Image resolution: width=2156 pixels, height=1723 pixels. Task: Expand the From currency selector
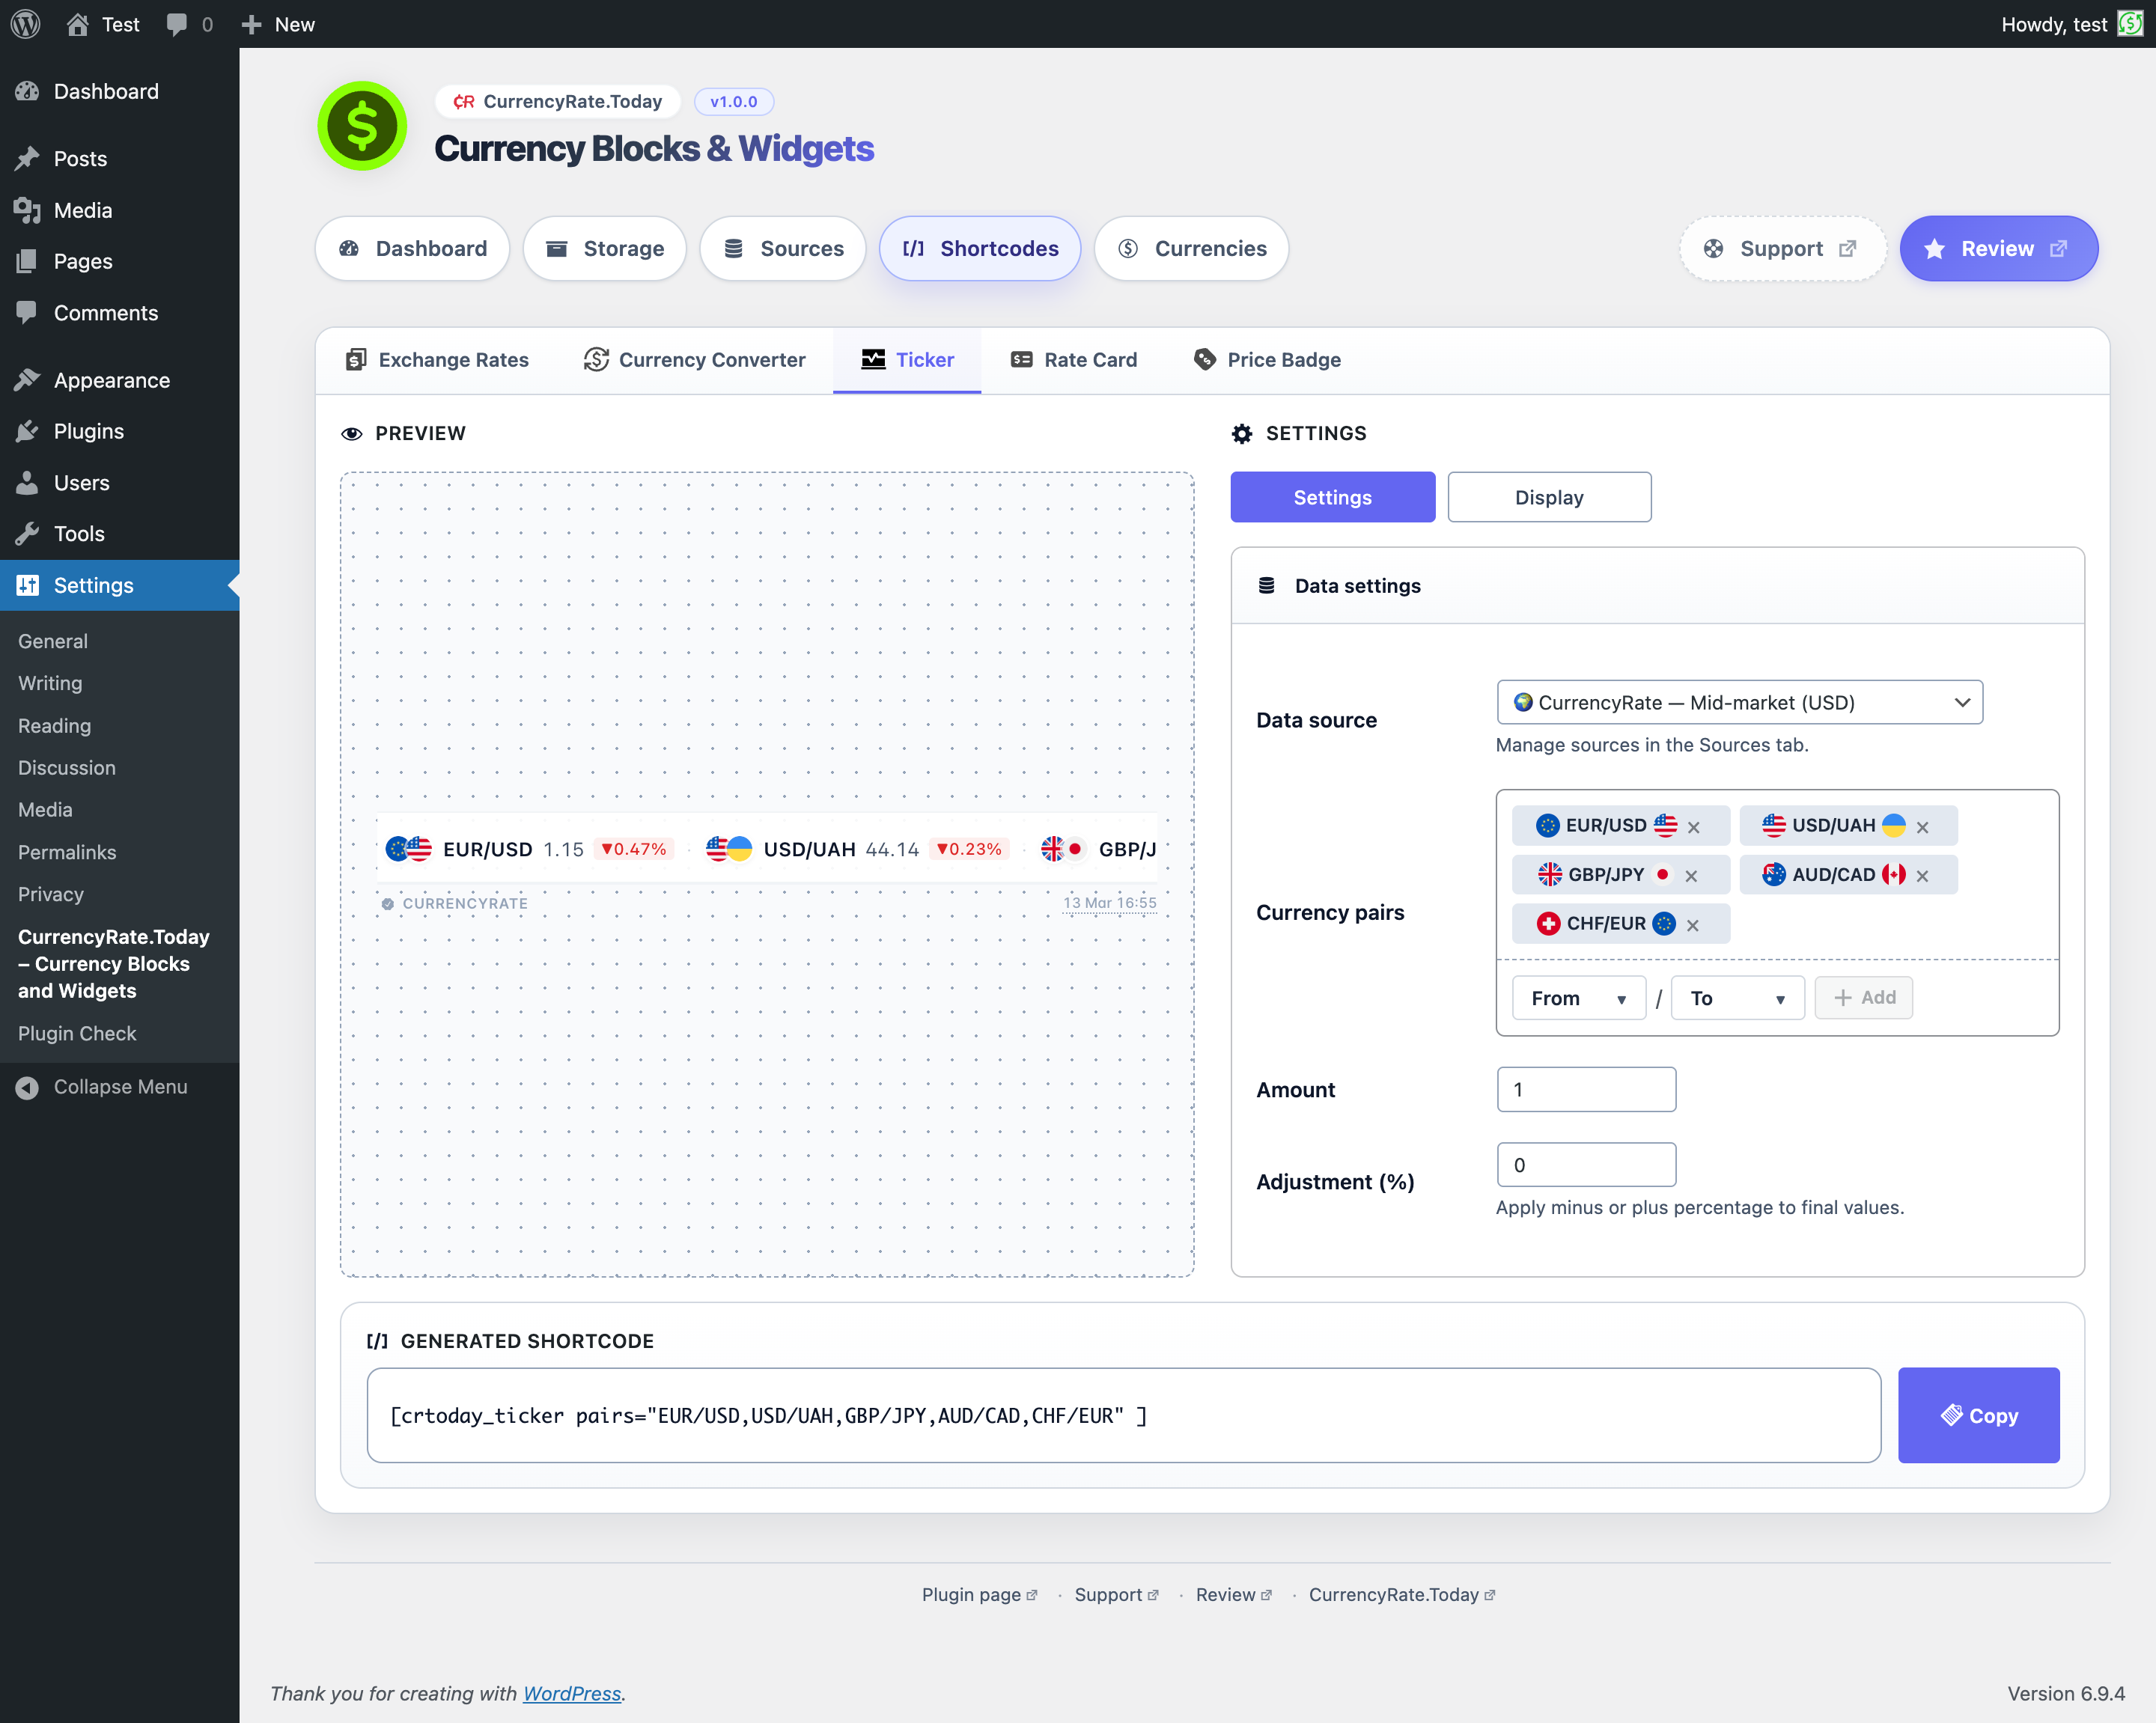pyautogui.click(x=1577, y=998)
